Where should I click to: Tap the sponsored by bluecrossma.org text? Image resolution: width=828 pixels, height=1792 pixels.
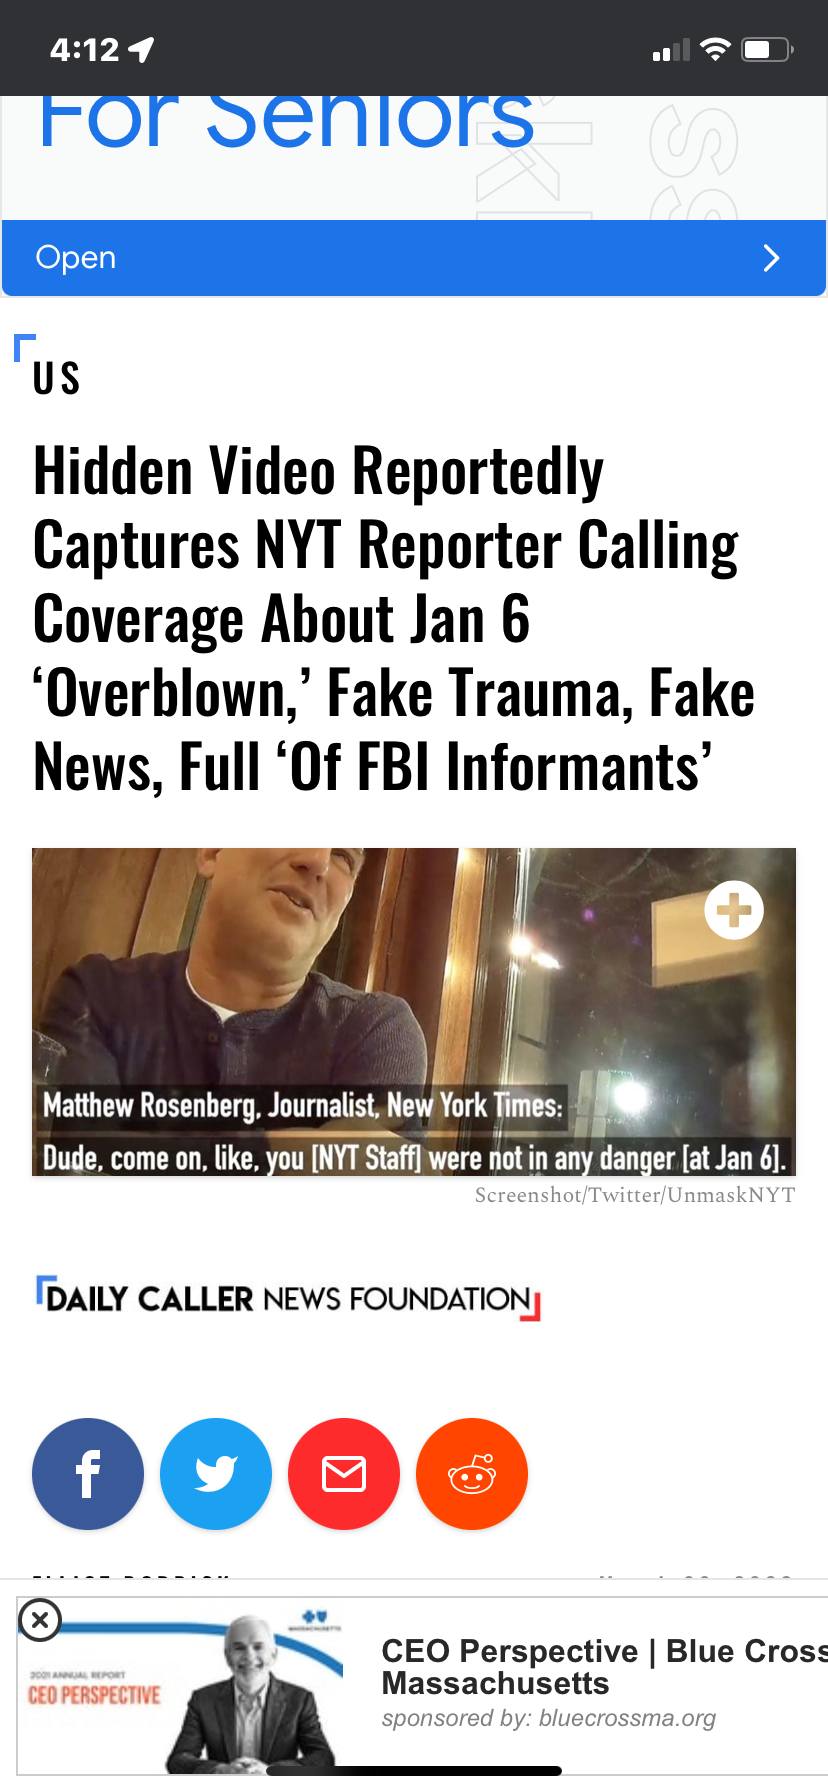[x=549, y=1718]
